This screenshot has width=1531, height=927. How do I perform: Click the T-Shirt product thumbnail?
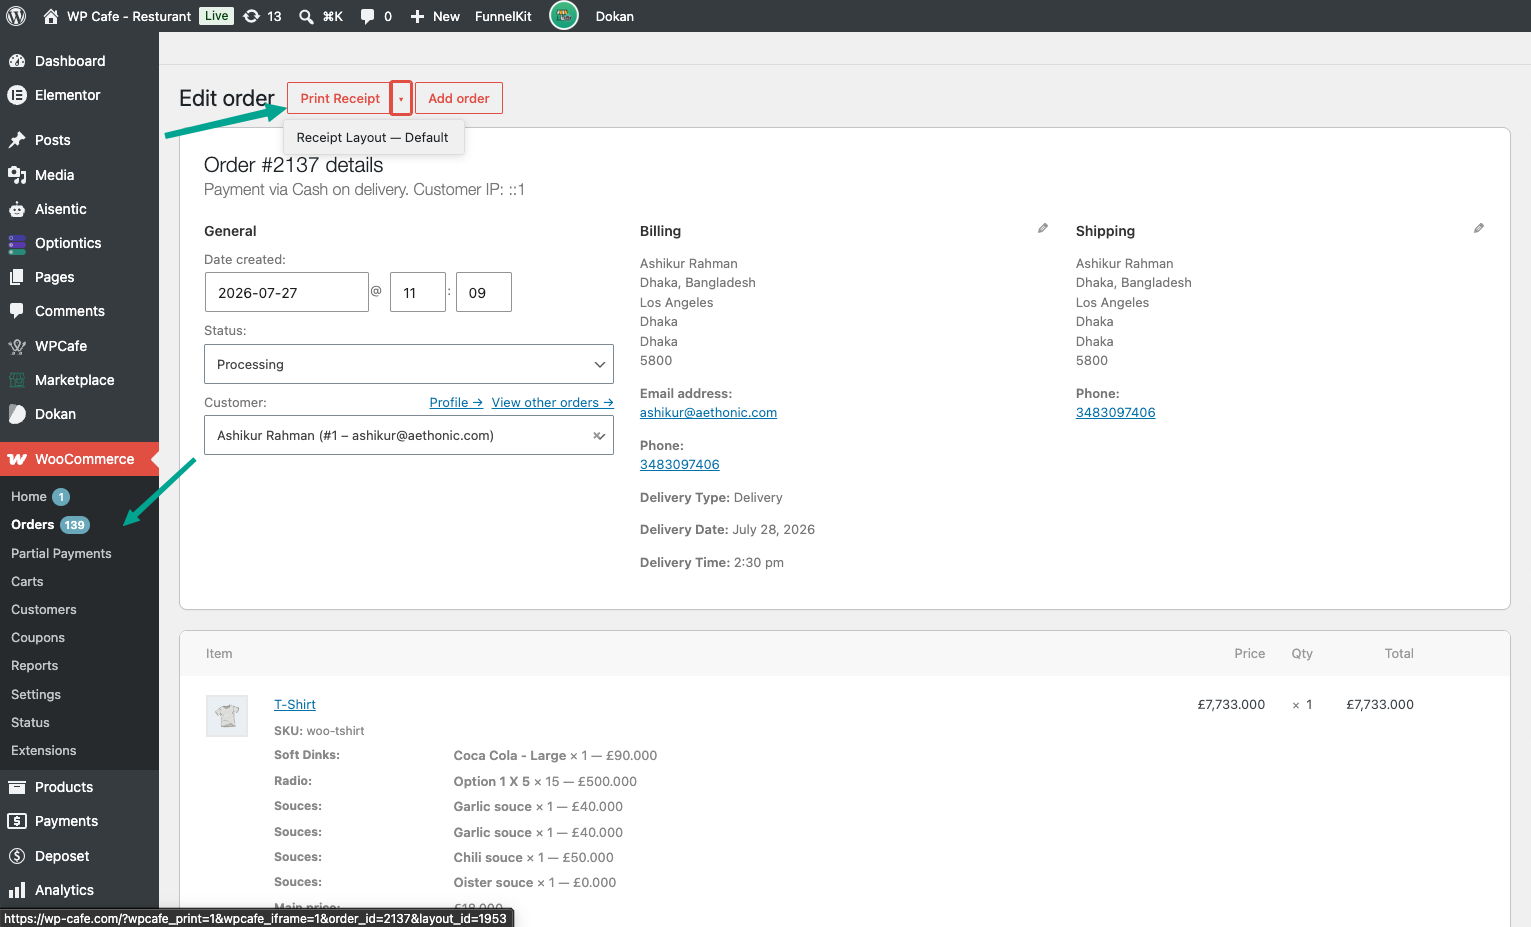pos(227,716)
